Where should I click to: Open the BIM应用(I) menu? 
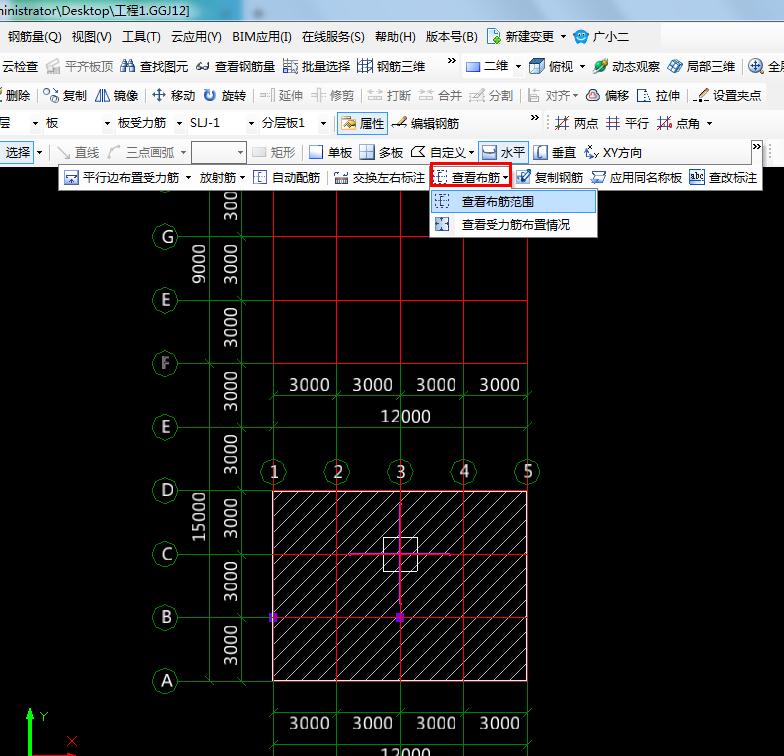[x=262, y=36]
